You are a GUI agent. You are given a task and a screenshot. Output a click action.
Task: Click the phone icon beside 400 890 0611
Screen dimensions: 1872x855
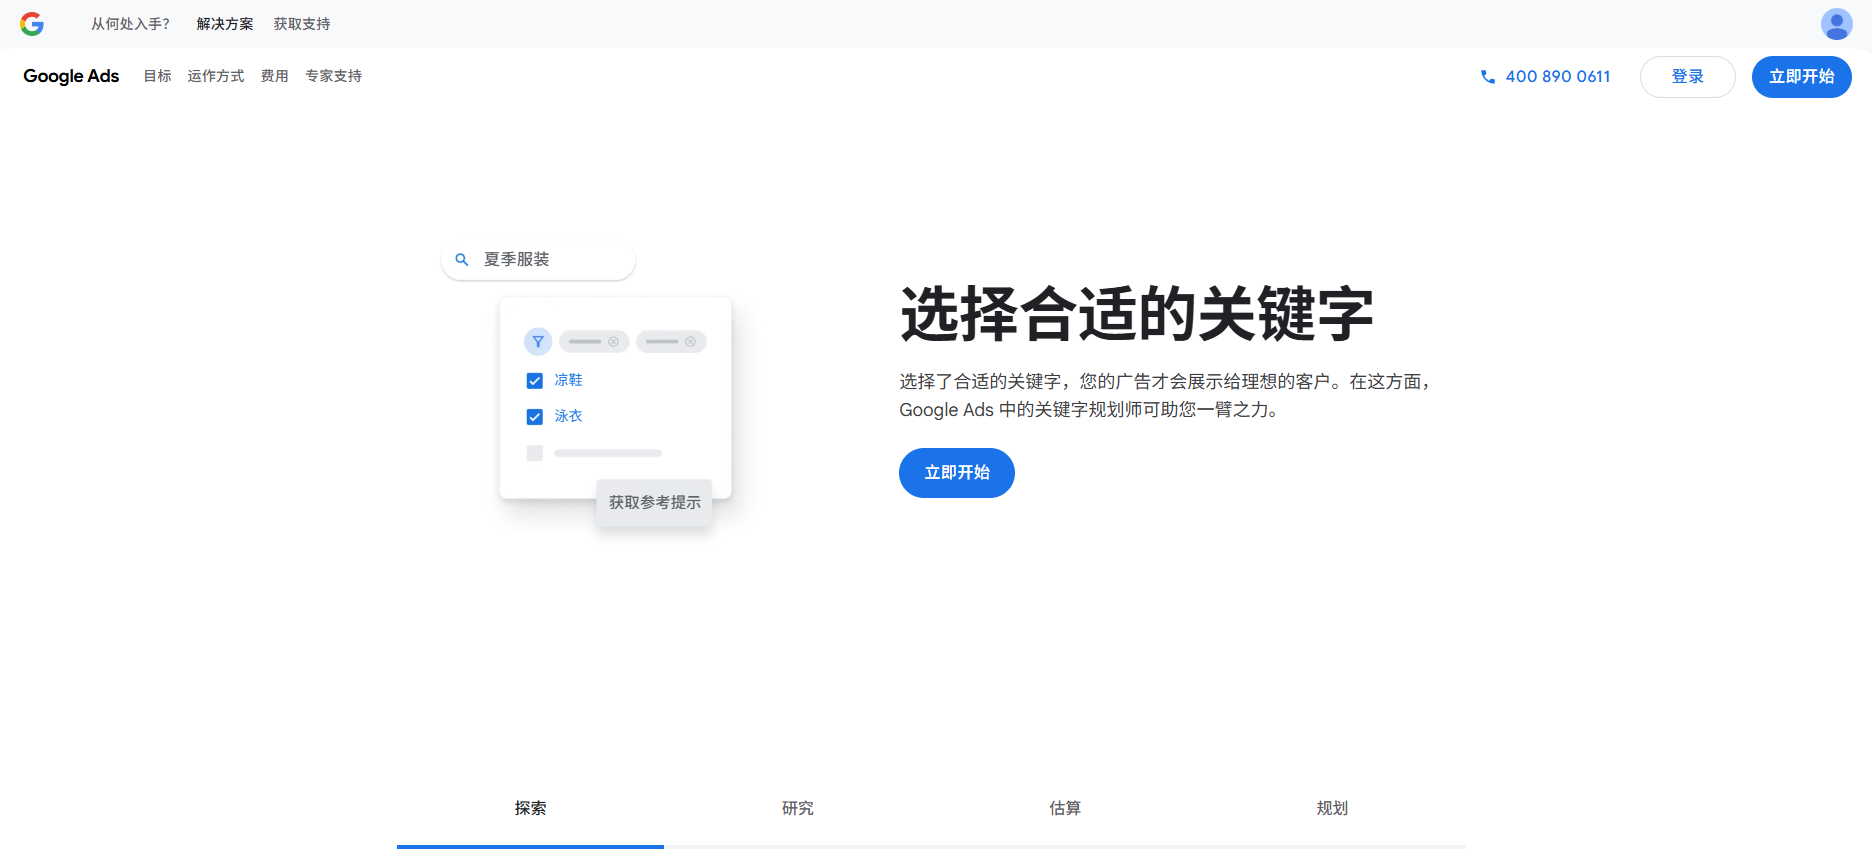click(1488, 77)
